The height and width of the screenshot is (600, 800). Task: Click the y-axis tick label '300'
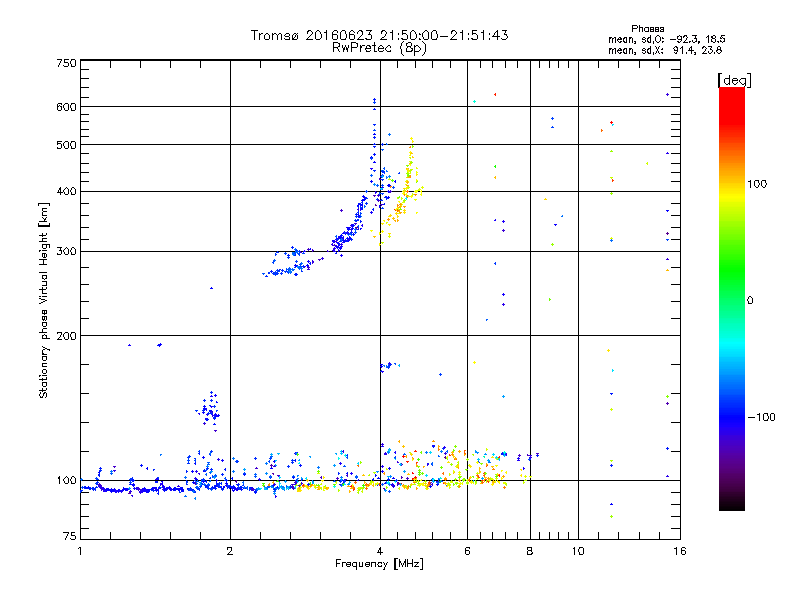point(66,252)
